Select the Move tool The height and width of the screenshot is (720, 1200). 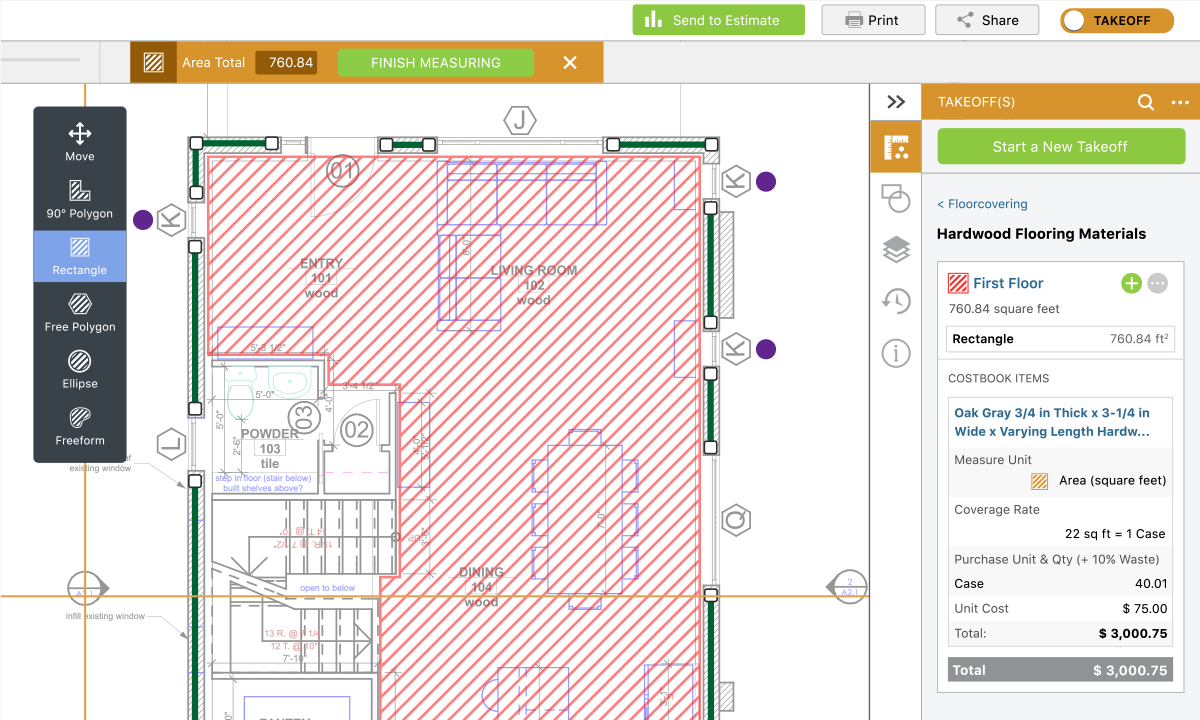[80, 141]
